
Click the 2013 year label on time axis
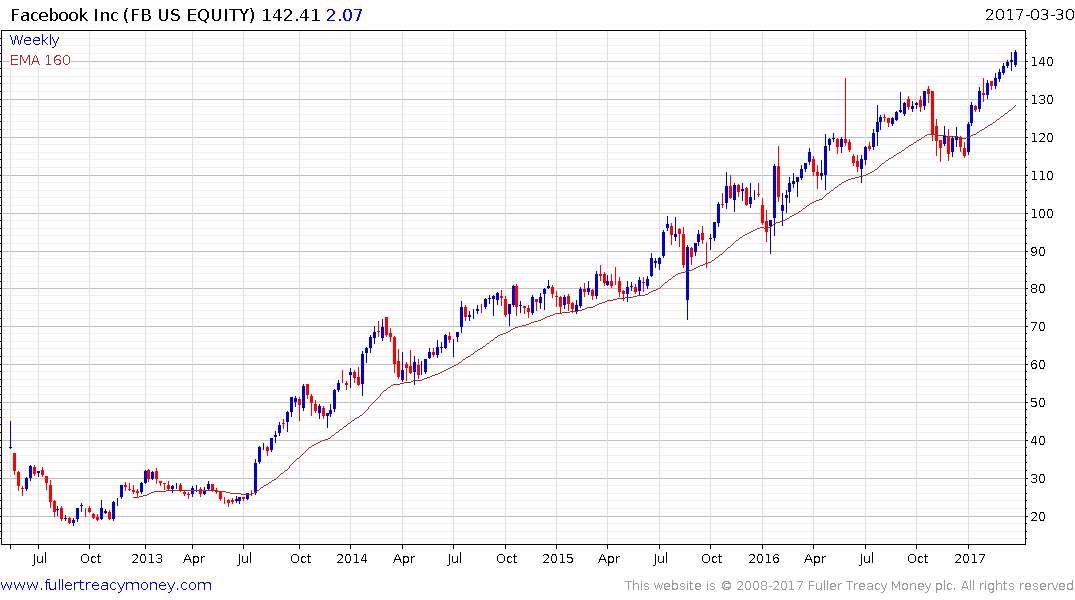[147, 558]
